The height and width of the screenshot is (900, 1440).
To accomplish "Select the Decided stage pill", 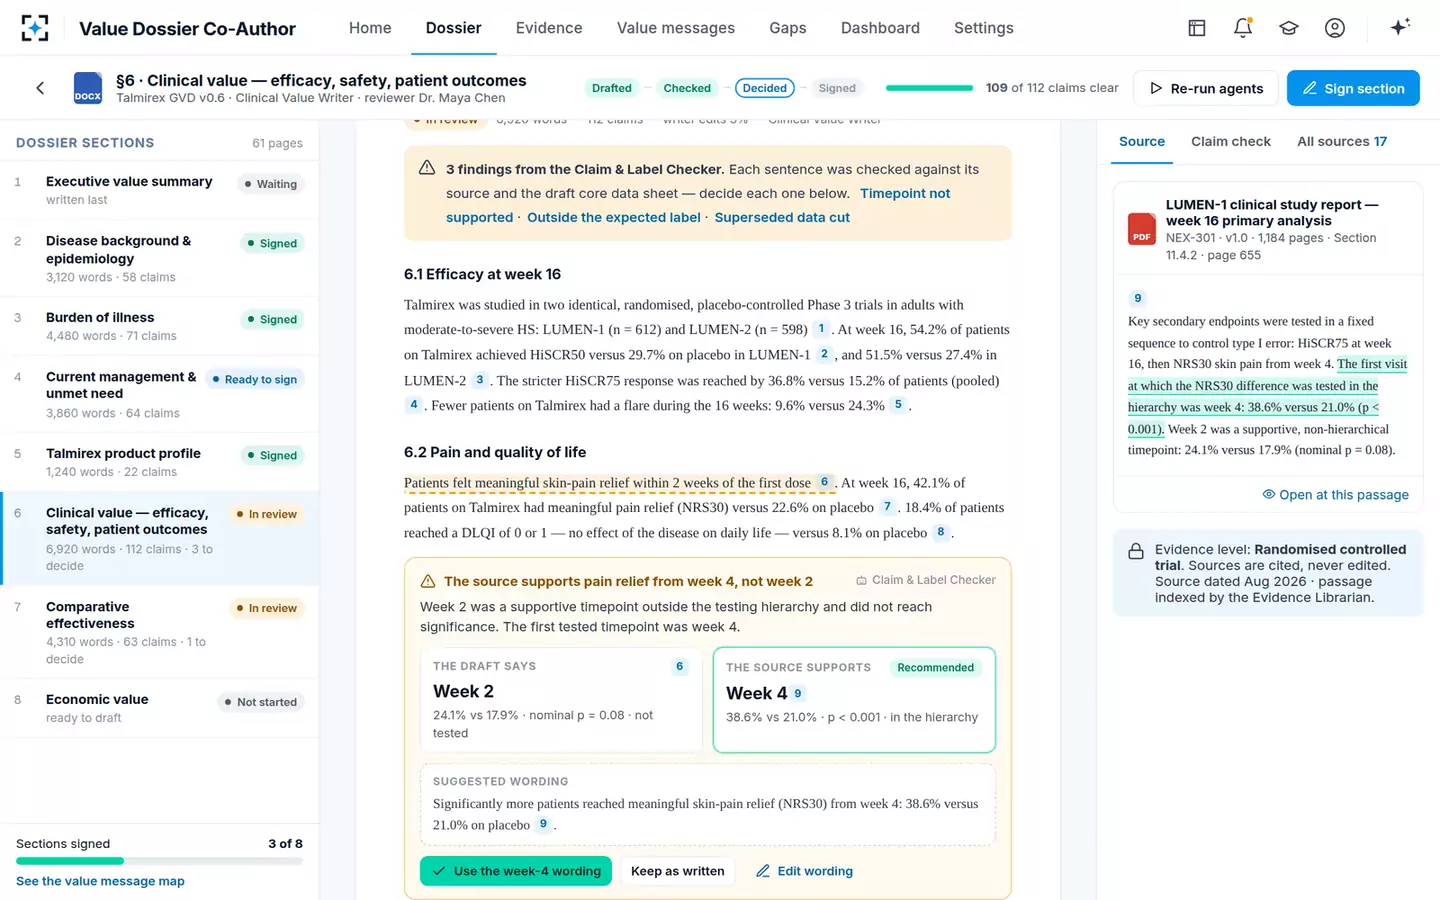I will [x=765, y=88].
